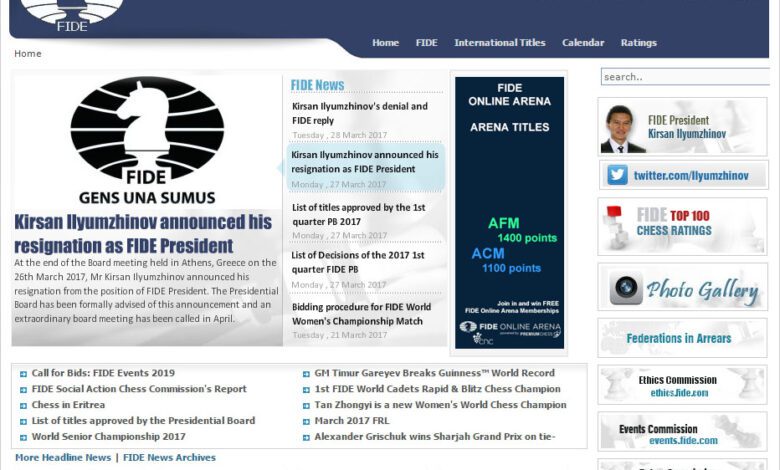Open 1st FIDE World Cadets Rapid & Blitz
780x470 pixels.
click(437, 389)
